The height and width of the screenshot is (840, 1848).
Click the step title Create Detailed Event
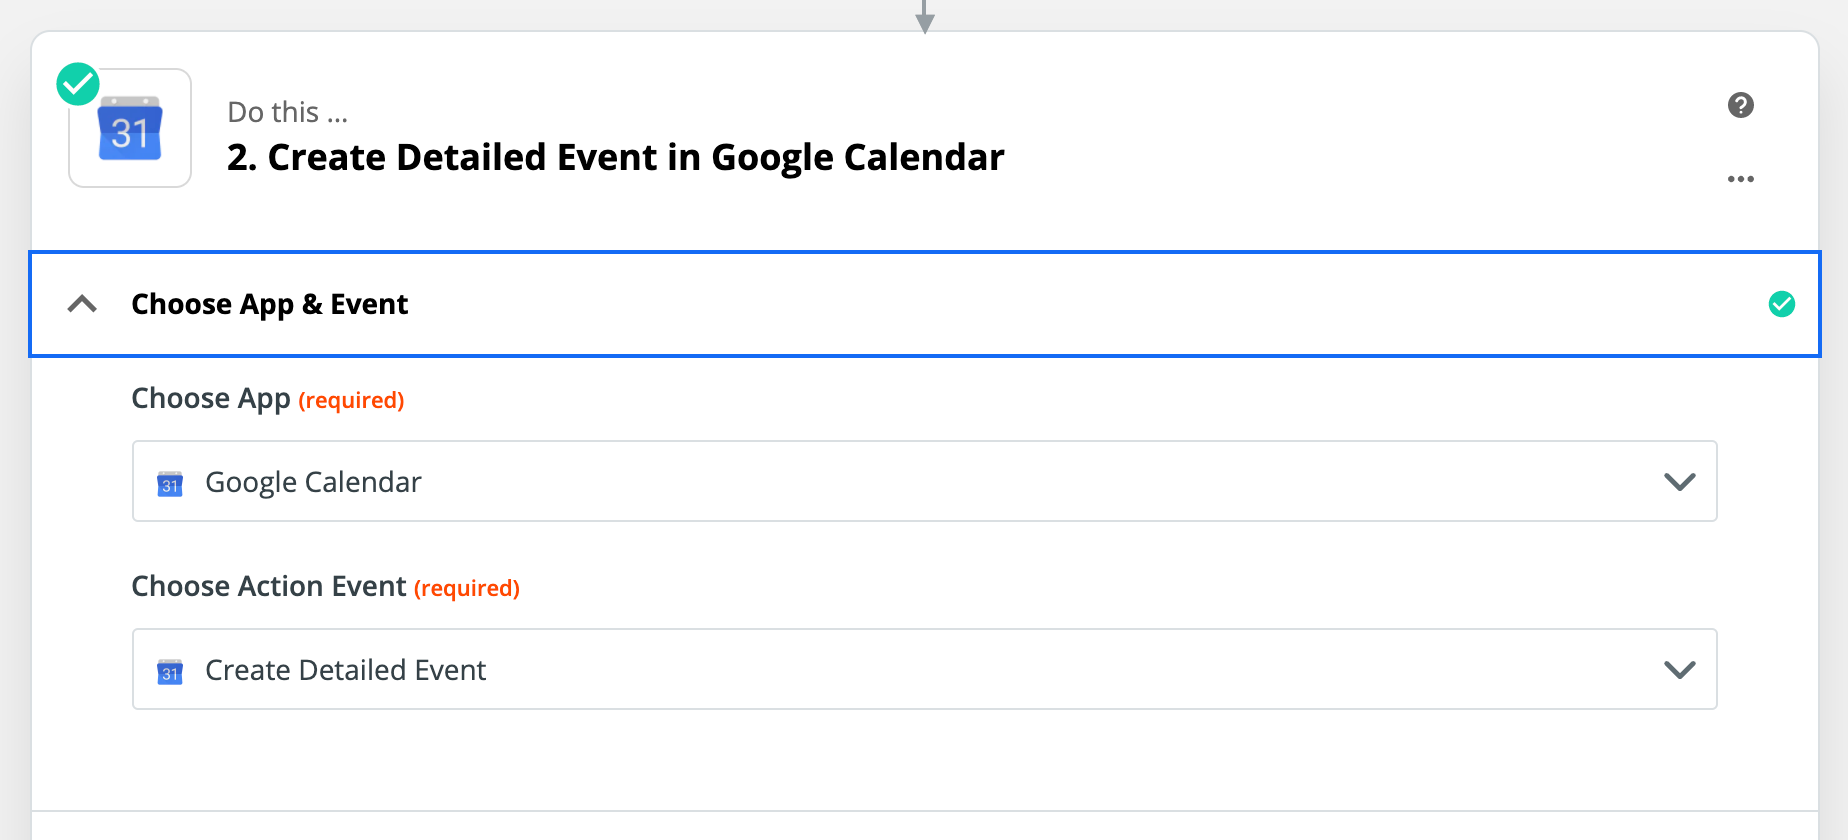pos(615,158)
